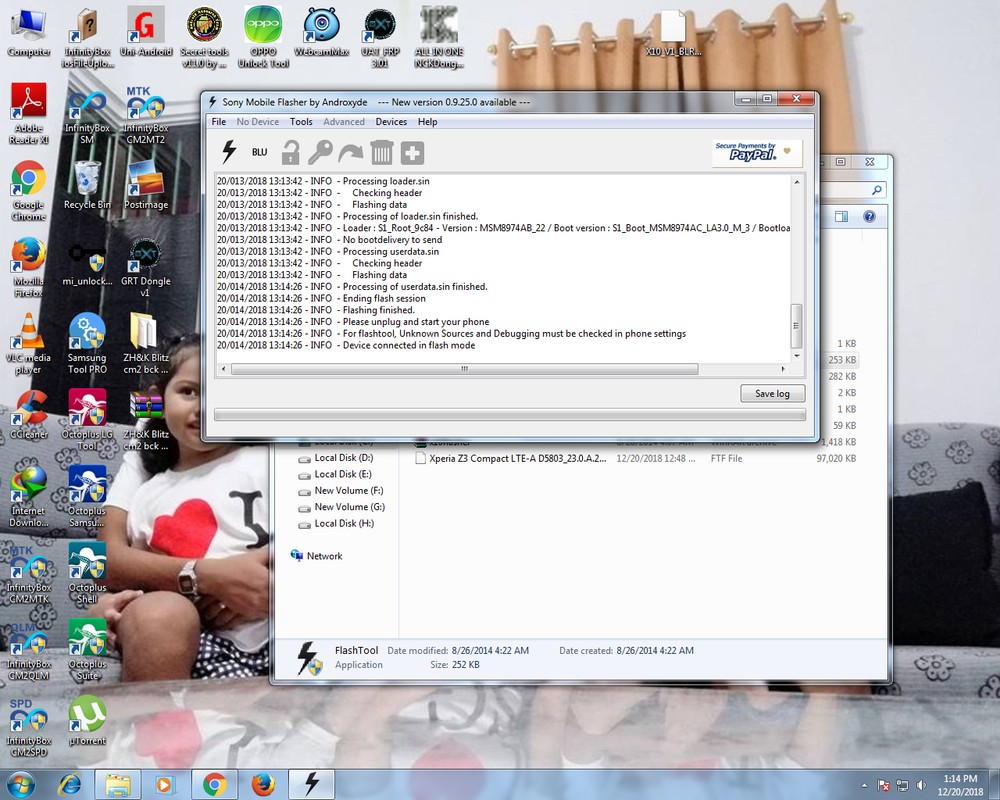Screen dimensions: 1000x800
Task: Open the Samsung Tool PRO shortcut
Action: 87,344
